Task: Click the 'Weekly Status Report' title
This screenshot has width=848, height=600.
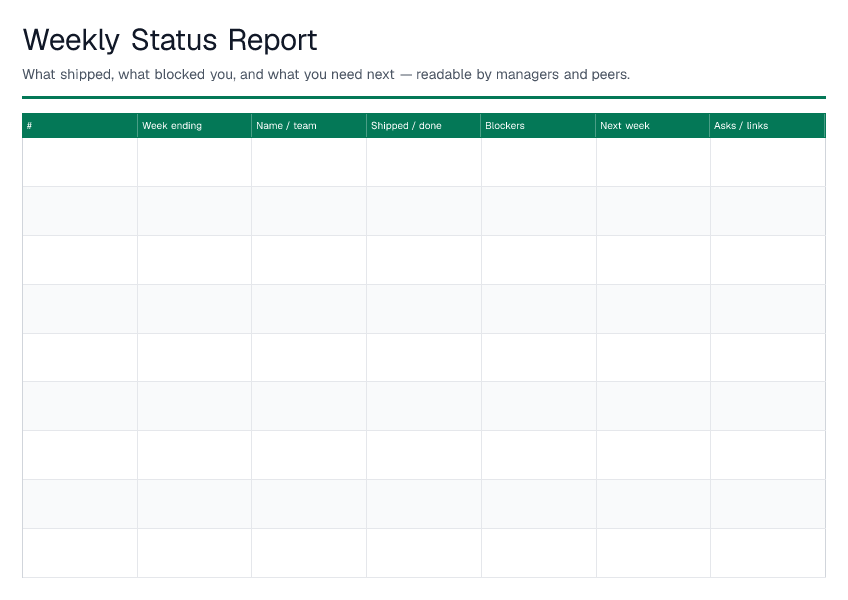Action: (x=170, y=40)
